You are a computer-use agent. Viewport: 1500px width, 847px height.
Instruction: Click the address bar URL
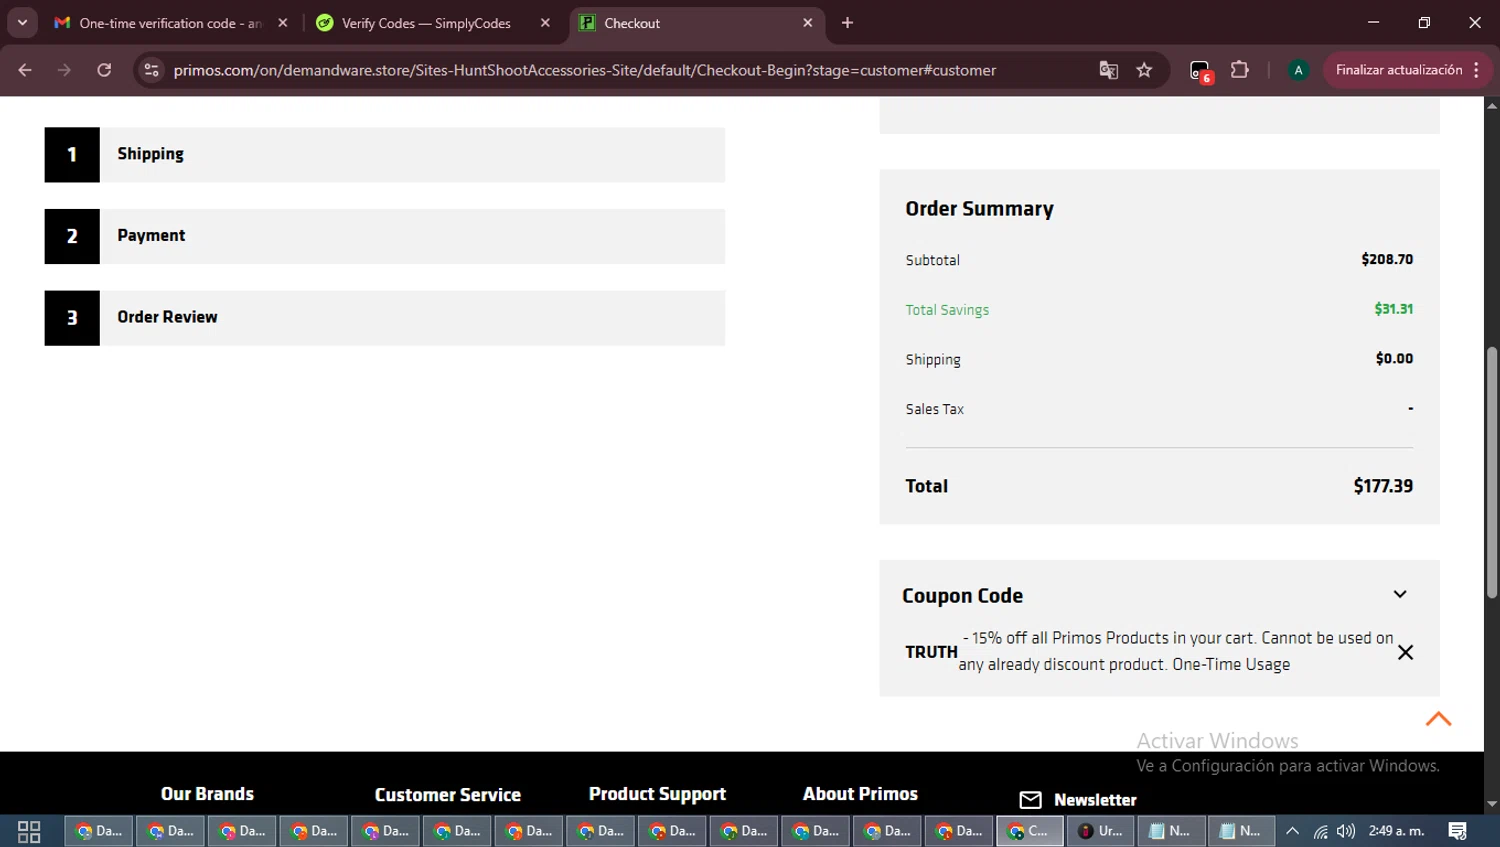pos(584,70)
